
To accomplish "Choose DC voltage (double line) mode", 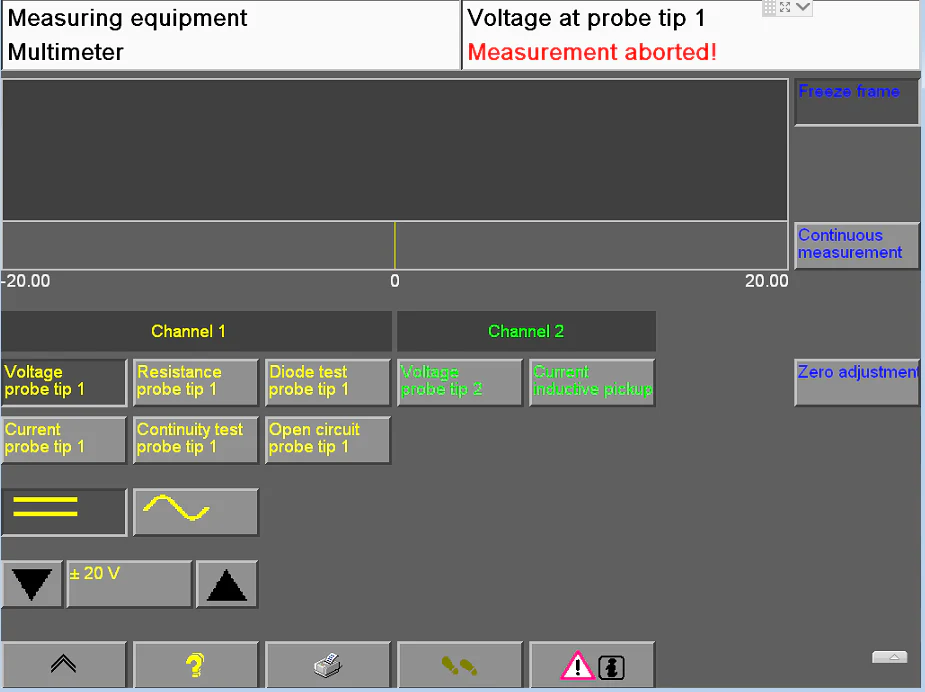I will pos(64,512).
